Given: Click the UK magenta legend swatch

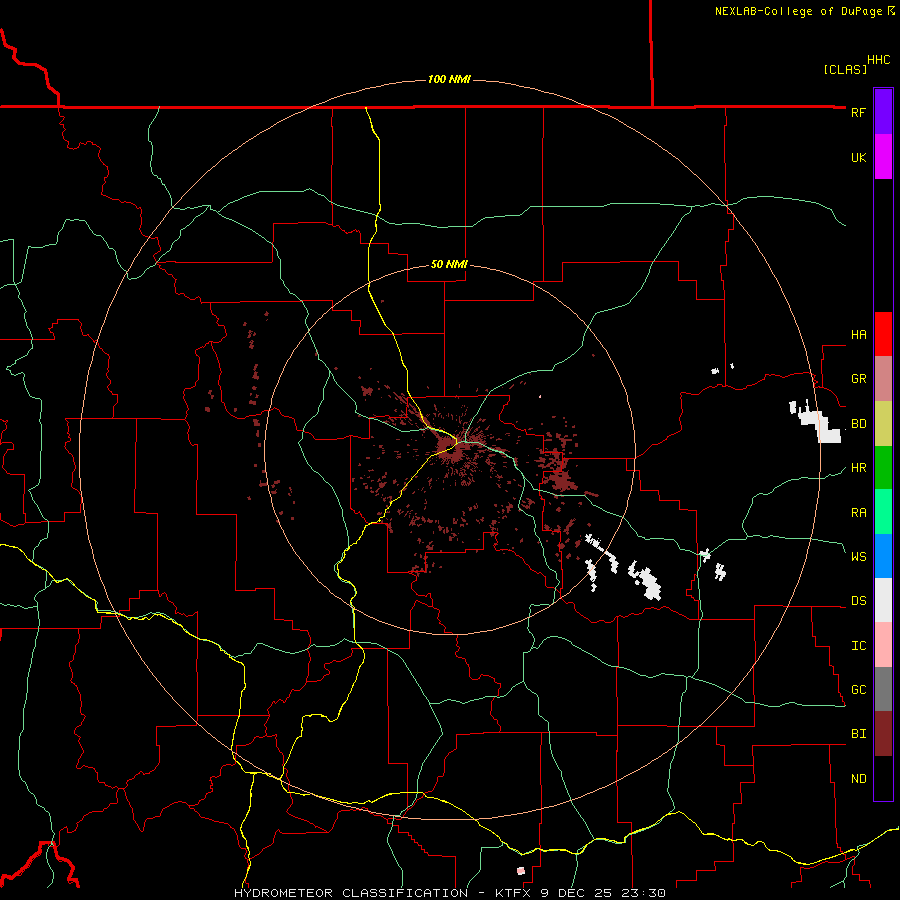Looking at the screenshot, I should point(883,157).
